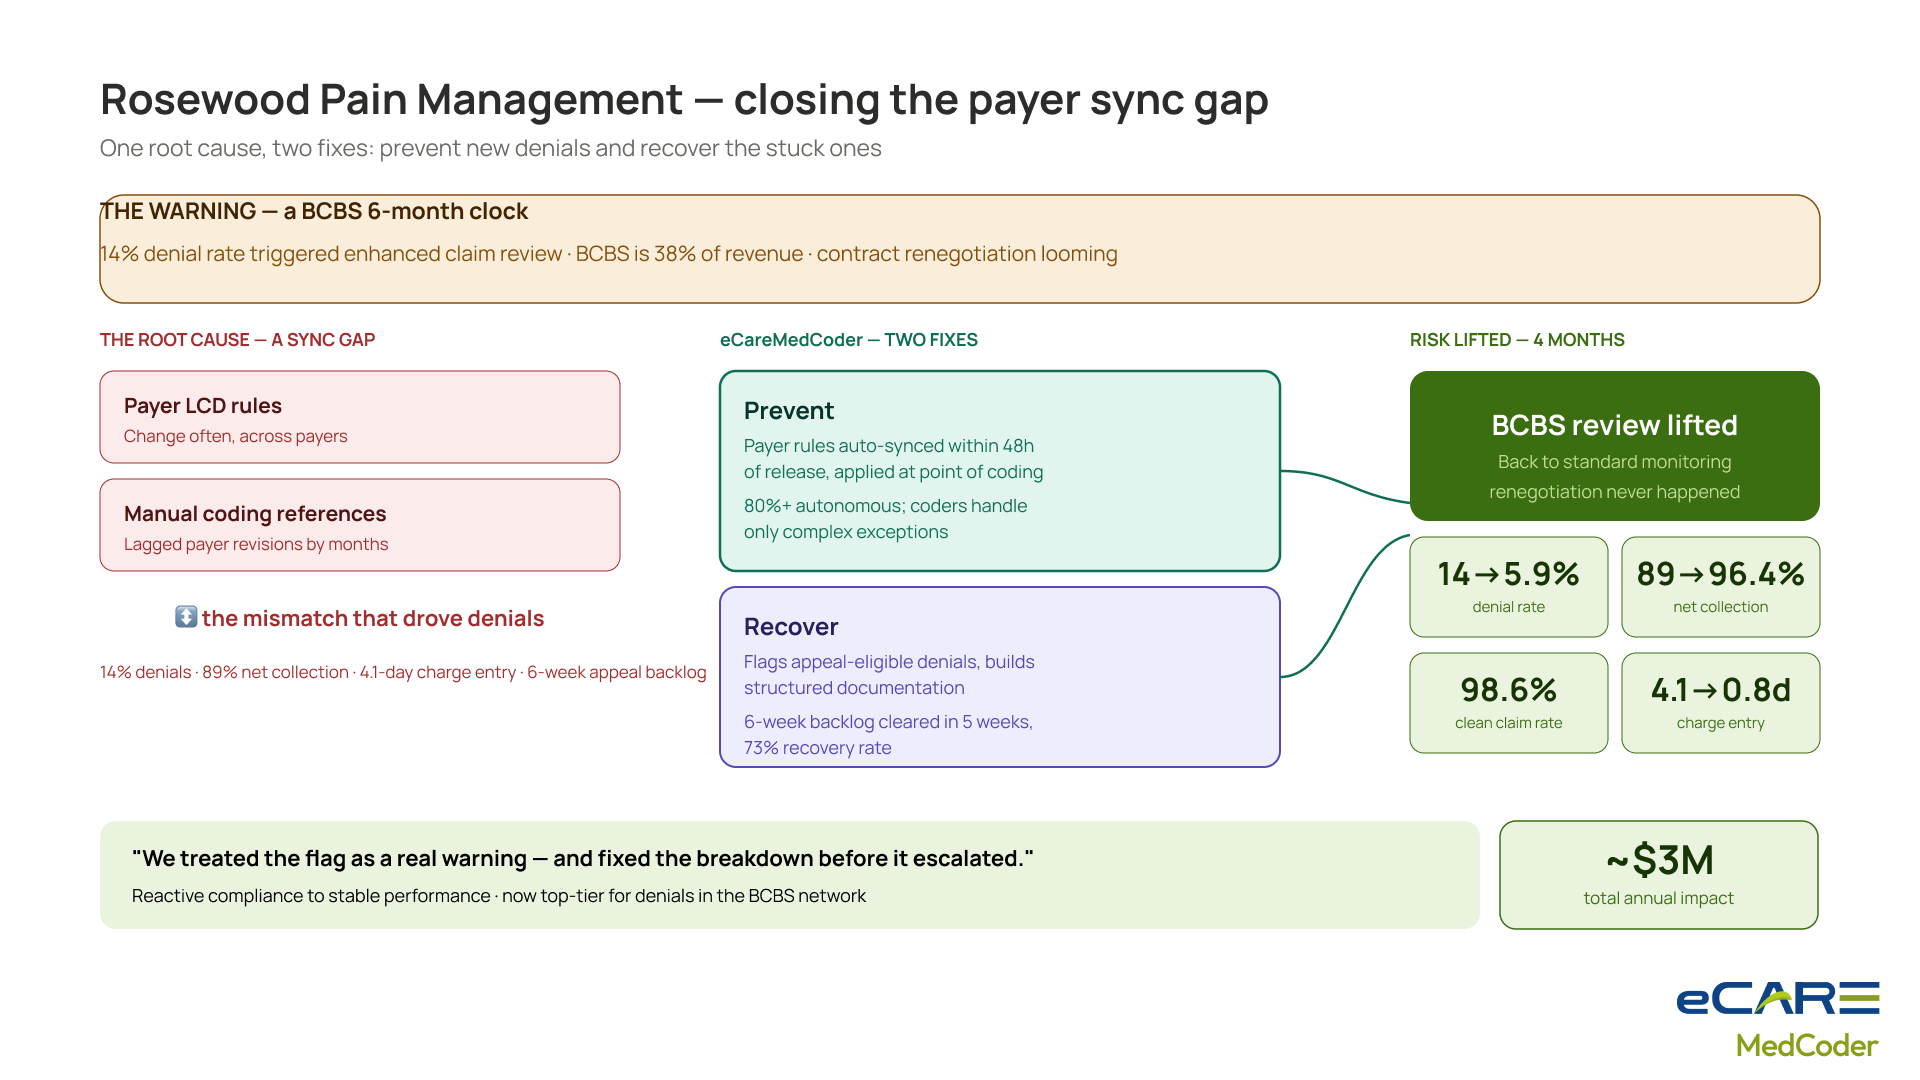Screen dimensions: 1920x1080
Task: Select 'Change often, across payers' text
Action: pos(235,436)
